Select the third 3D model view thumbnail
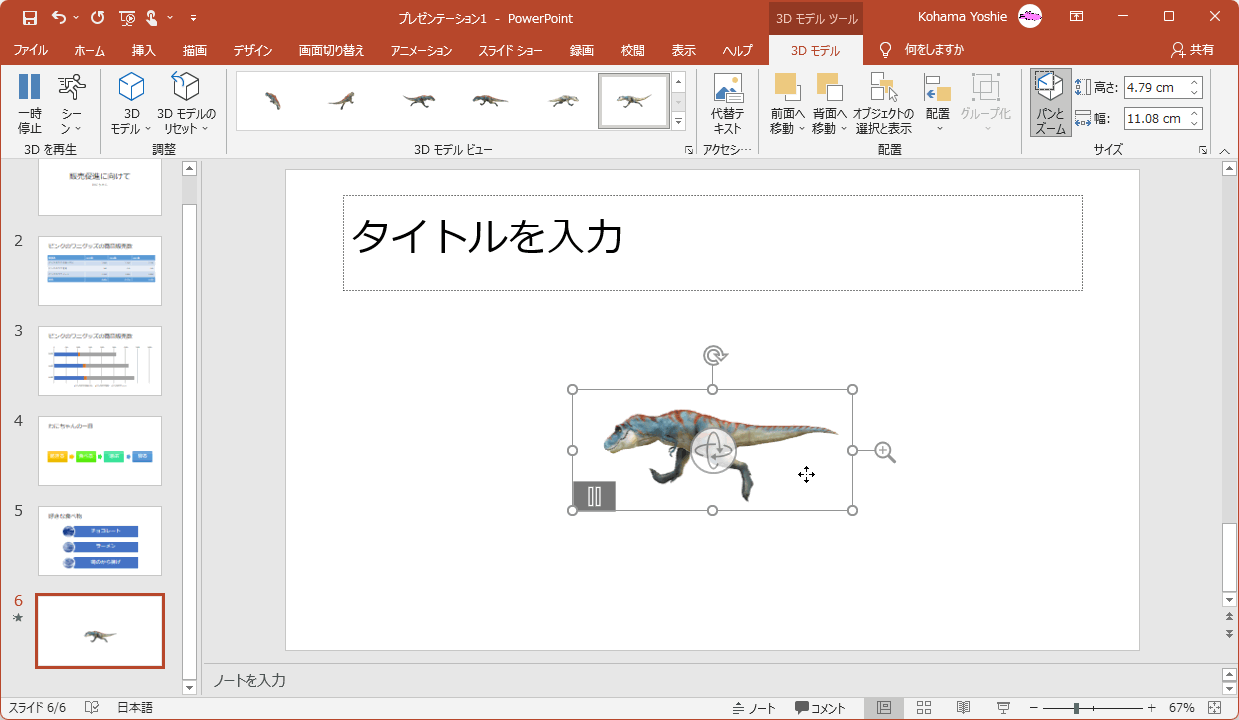This screenshot has height=720, width=1239. (418, 100)
